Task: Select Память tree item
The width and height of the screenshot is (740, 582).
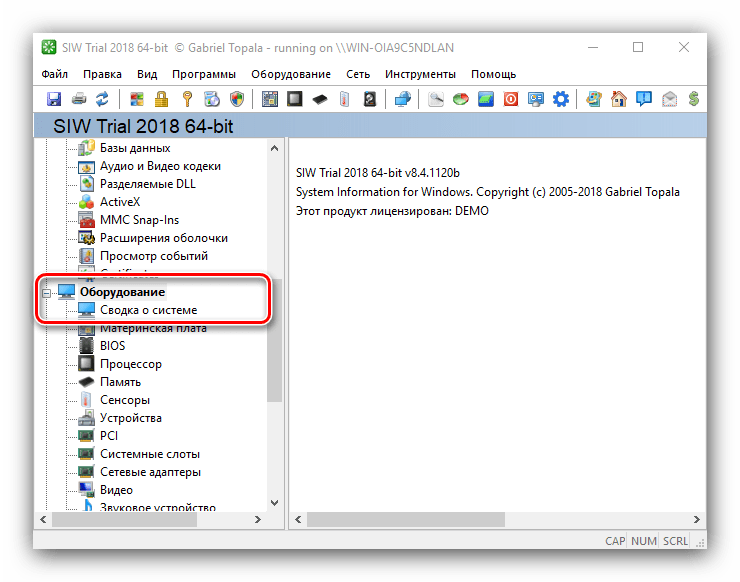Action: [120, 382]
